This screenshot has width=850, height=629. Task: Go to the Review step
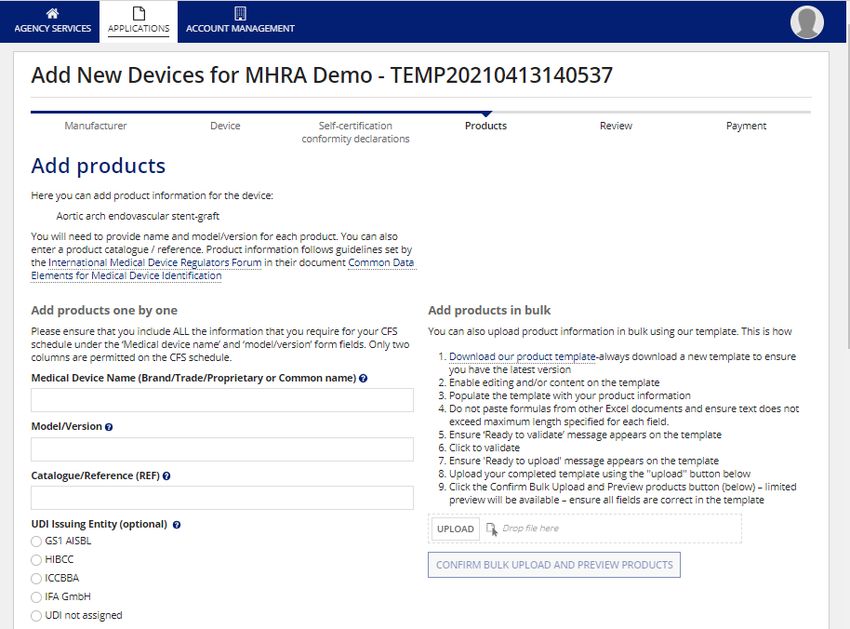(x=616, y=126)
